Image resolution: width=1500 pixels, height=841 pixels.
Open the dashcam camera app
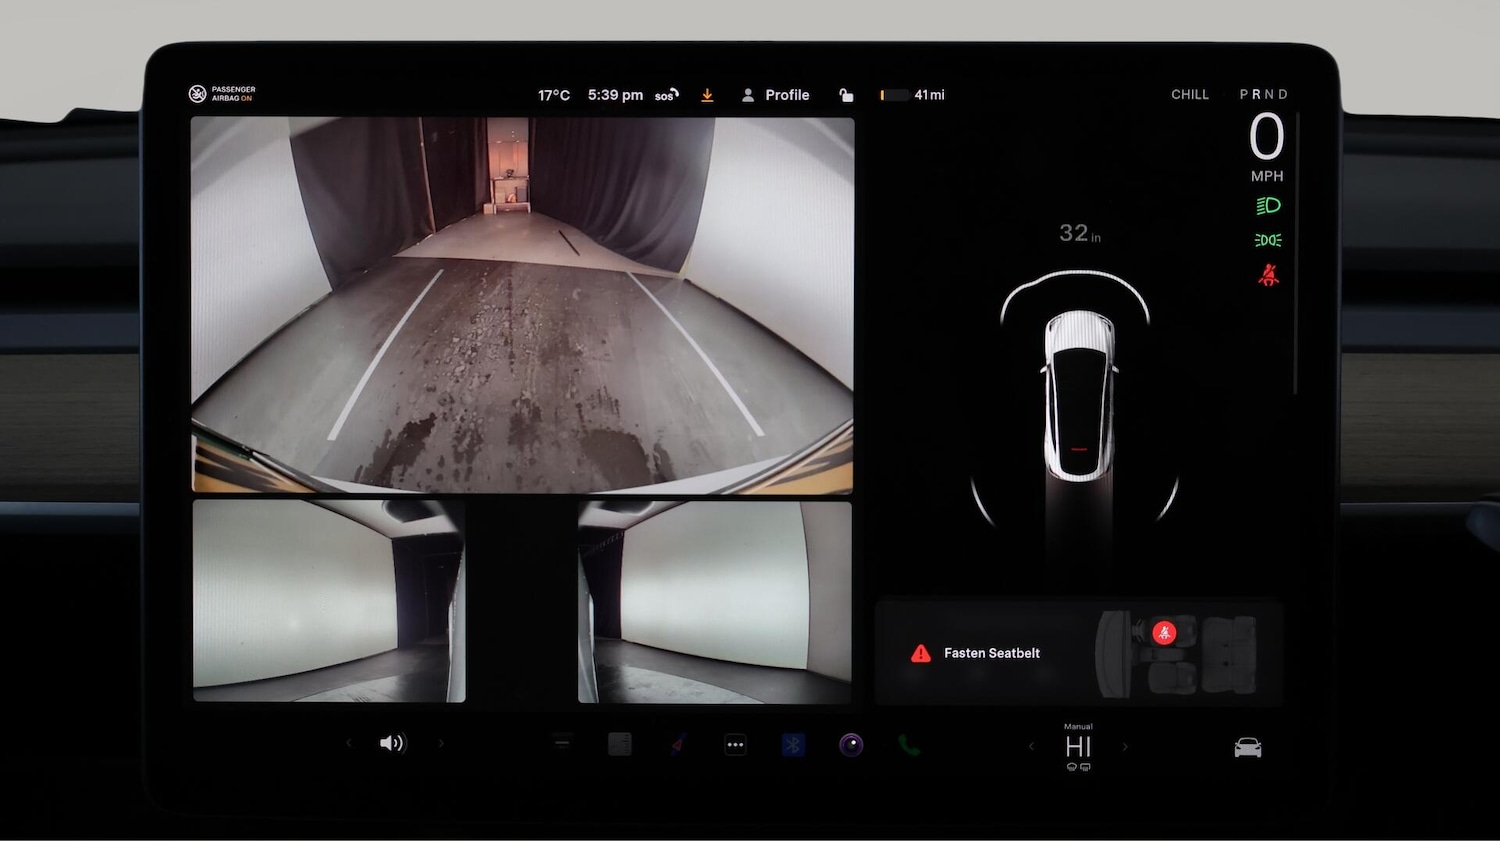click(x=851, y=745)
